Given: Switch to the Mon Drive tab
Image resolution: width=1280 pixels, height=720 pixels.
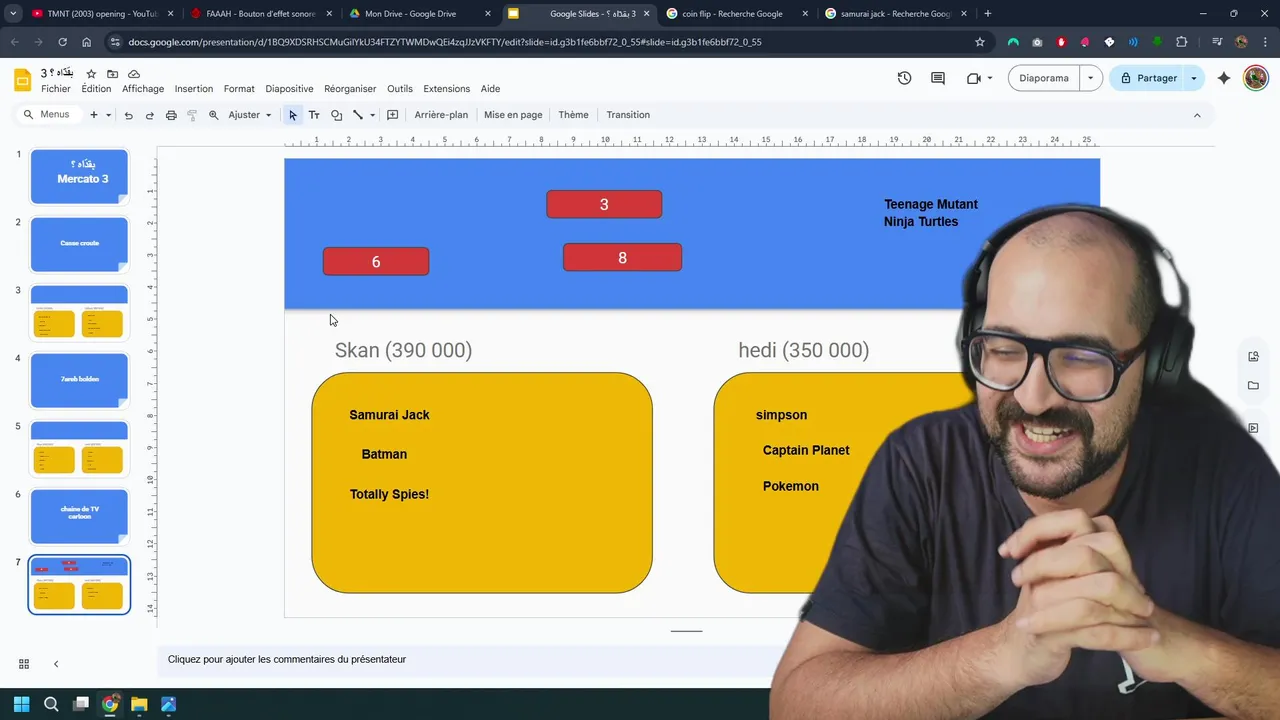Looking at the screenshot, I should click(420, 14).
